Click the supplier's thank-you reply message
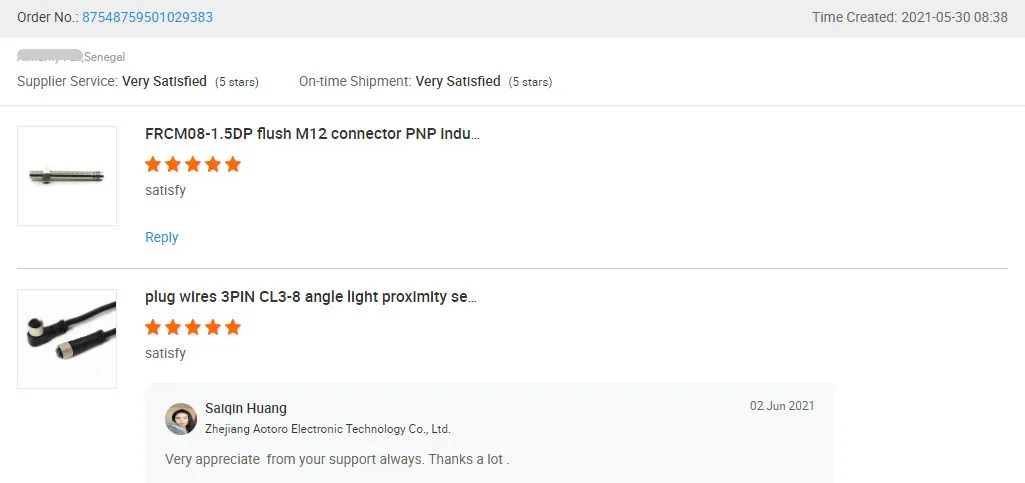 click(x=337, y=460)
